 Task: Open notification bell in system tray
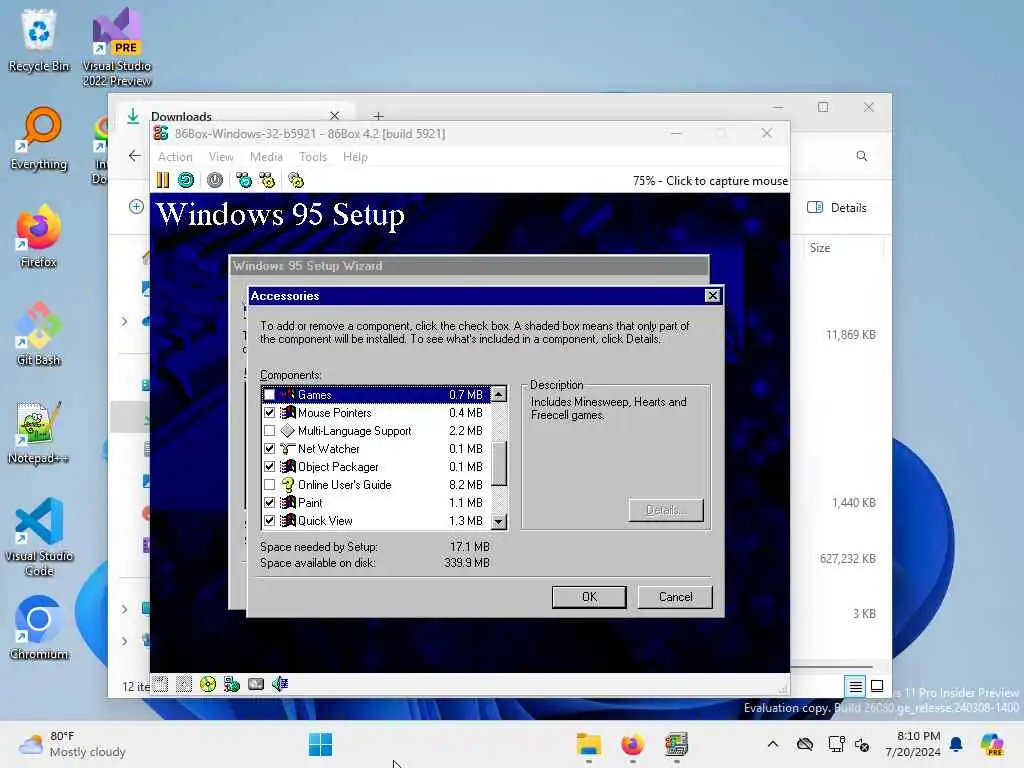[956, 744]
